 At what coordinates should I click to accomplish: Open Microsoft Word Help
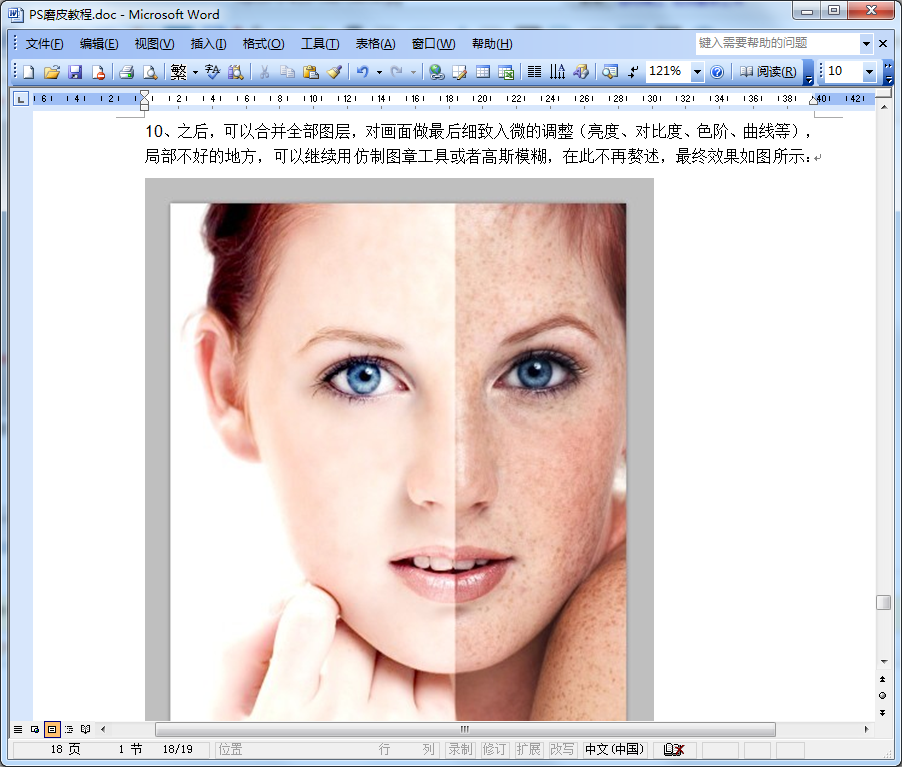(717, 72)
